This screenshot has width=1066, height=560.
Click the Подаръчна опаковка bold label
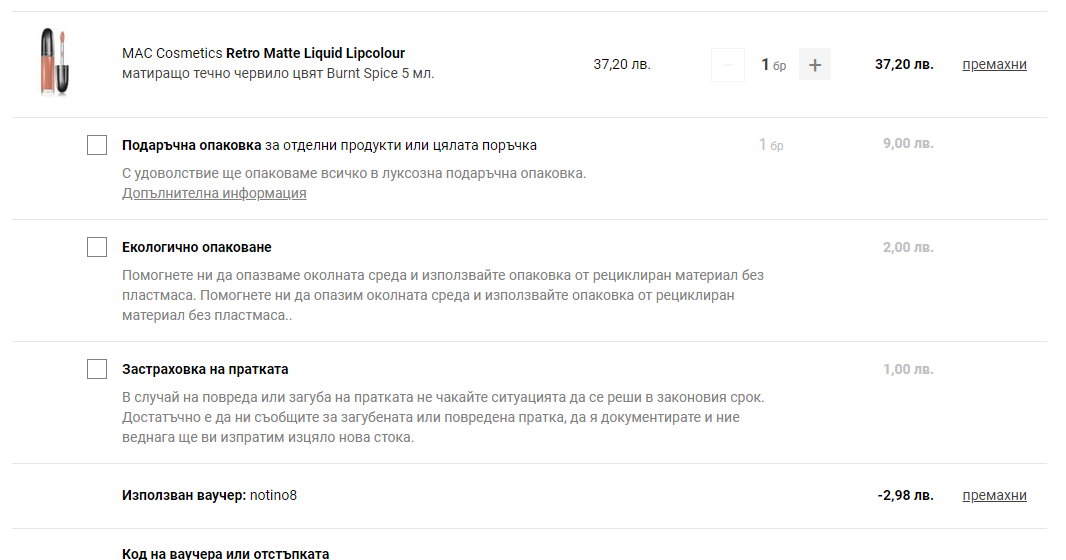point(192,145)
